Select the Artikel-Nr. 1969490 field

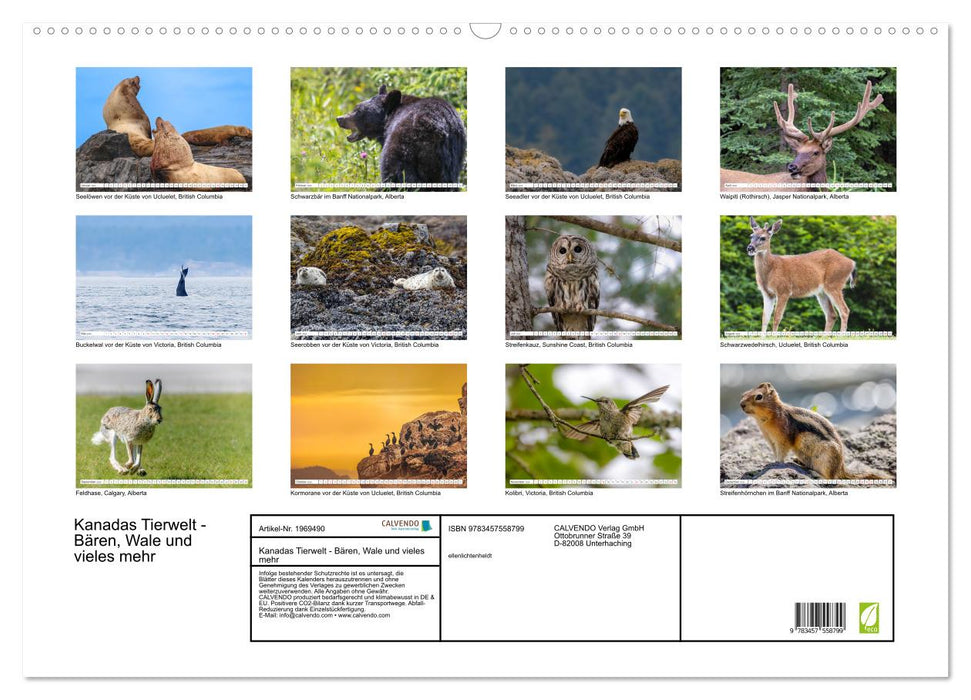[295, 529]
